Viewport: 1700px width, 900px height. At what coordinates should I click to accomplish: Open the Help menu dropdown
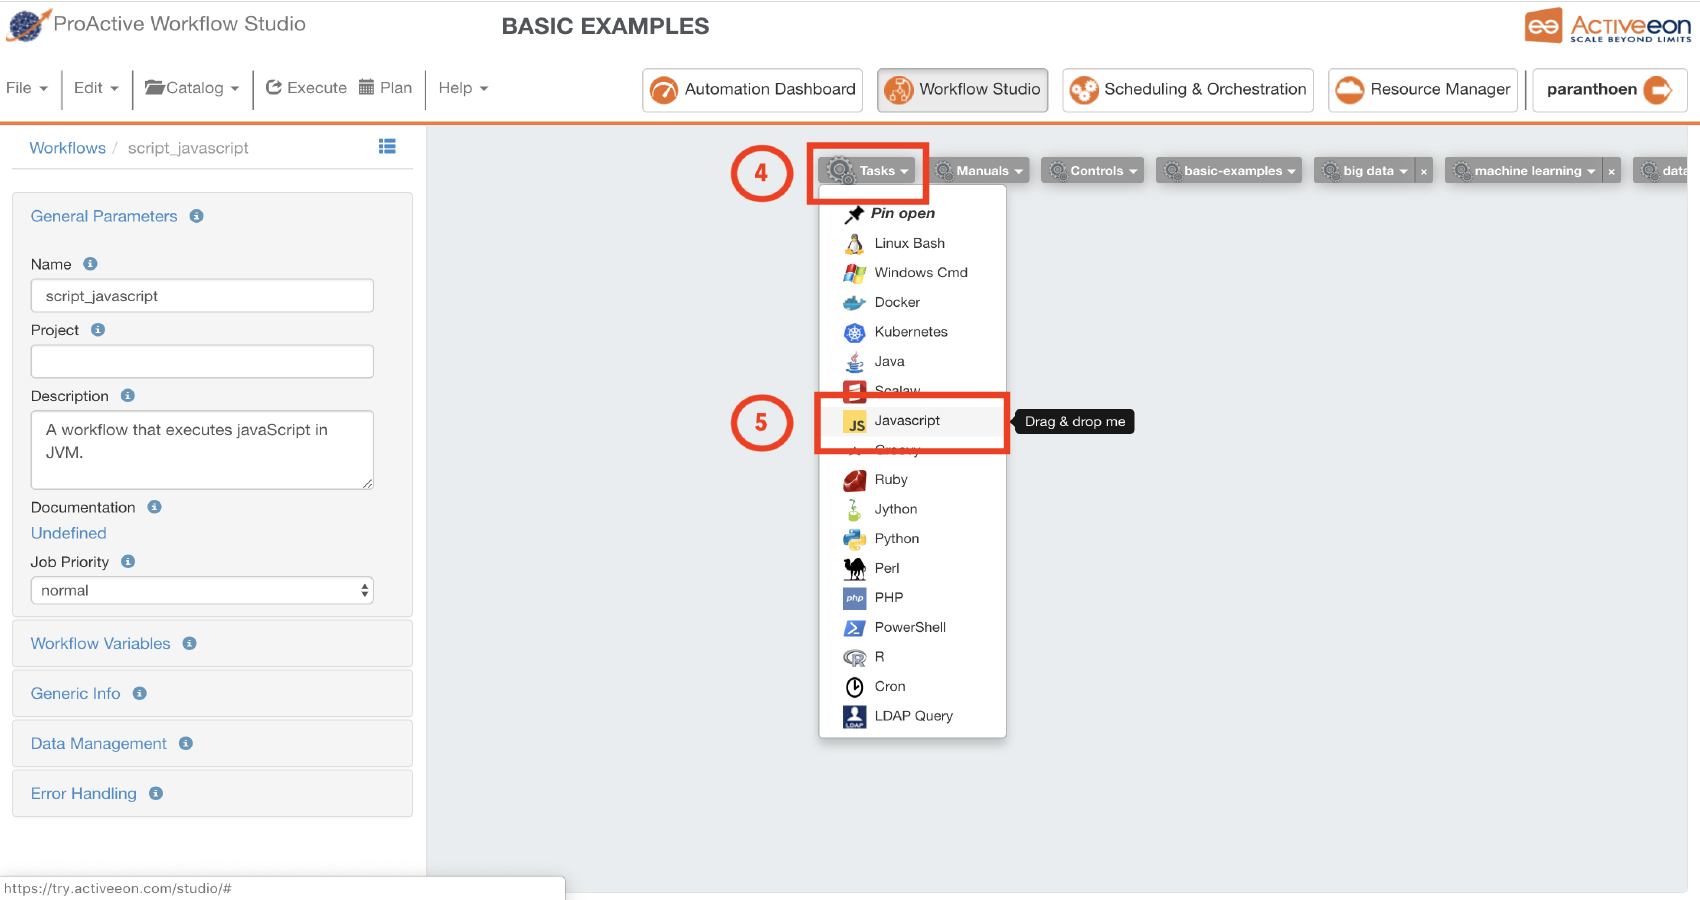pos(463,88)
